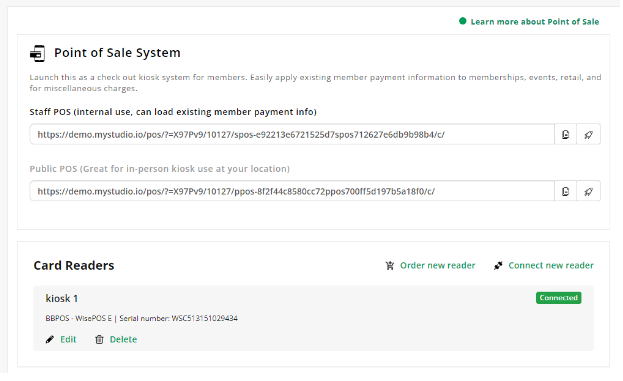Image resolution: width=623 pixels, height=381 pixels.
Task: Click the Card Readers heading
Action: 74,265
